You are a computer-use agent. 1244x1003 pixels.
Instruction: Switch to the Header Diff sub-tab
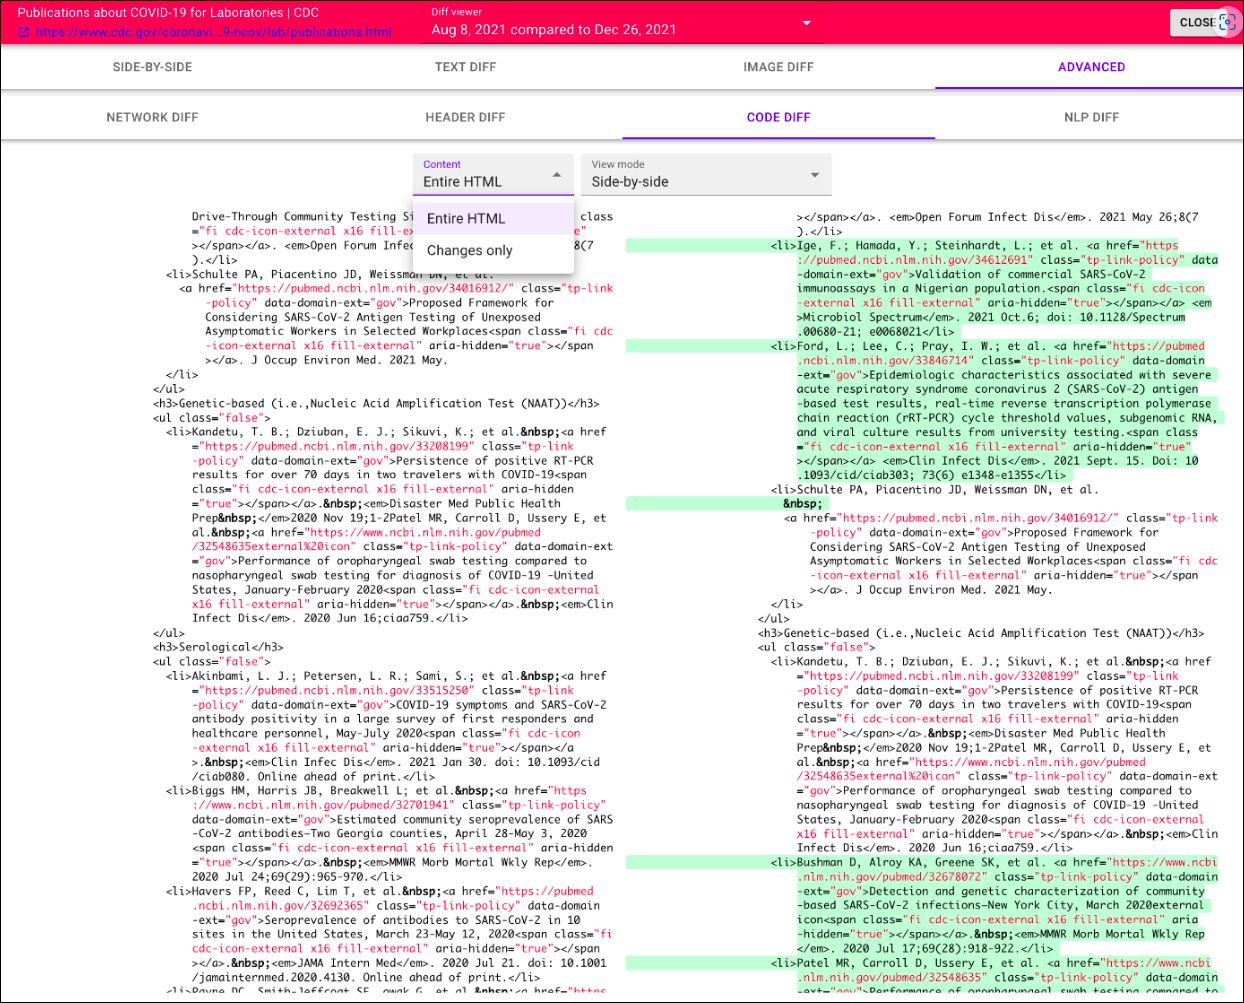465,117
